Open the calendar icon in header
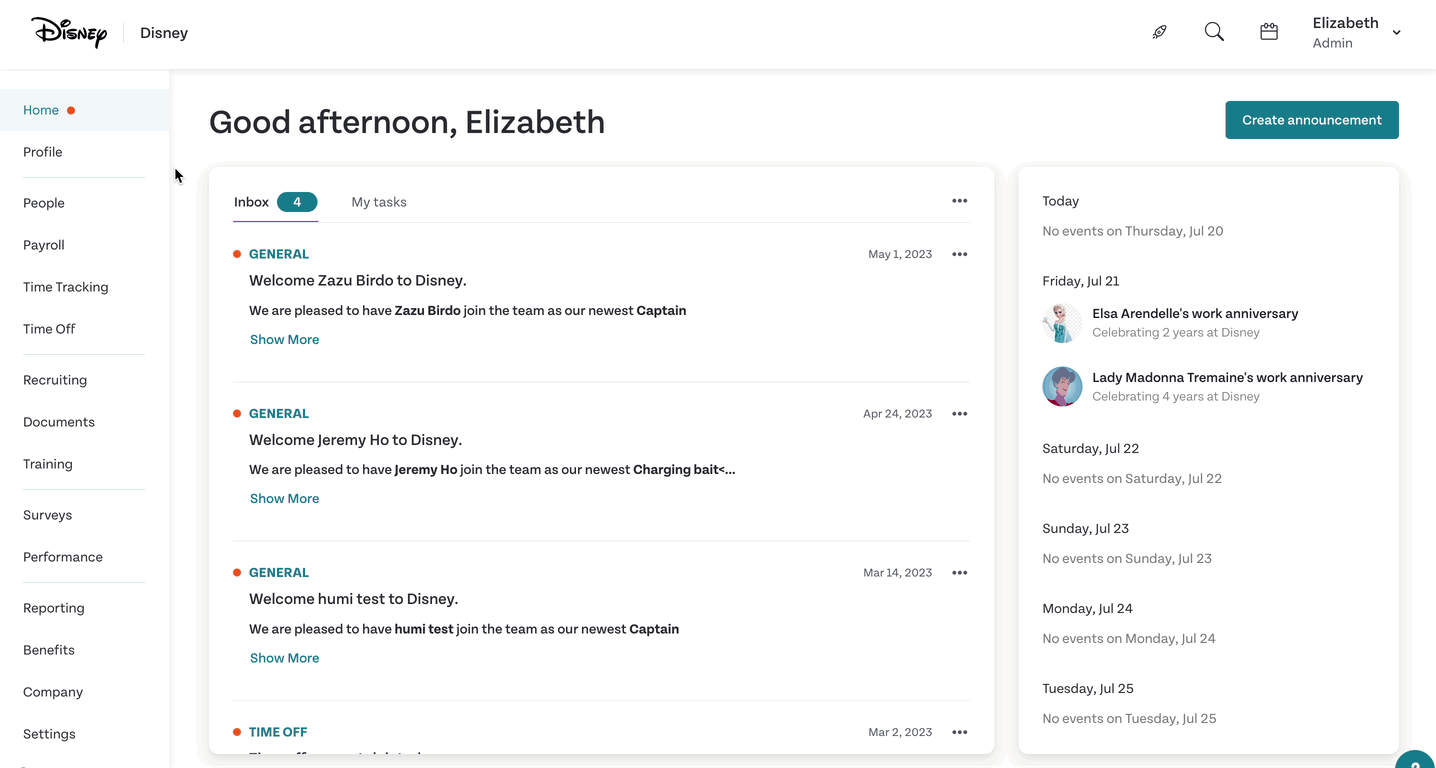 pos(1269,32)
